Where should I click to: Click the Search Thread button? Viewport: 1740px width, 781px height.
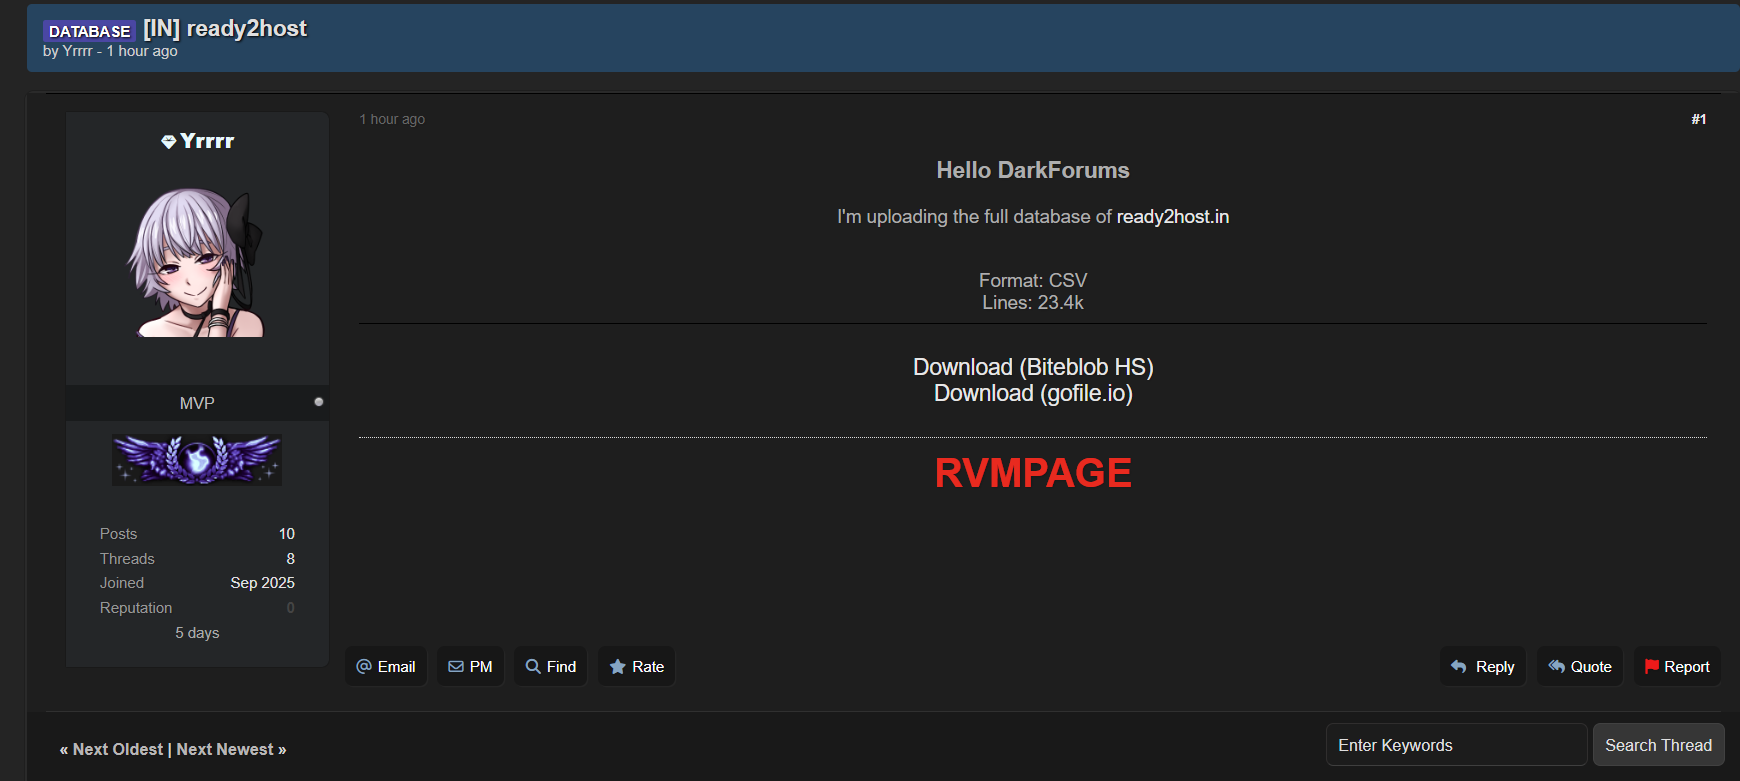click(x=1658, y=745)
